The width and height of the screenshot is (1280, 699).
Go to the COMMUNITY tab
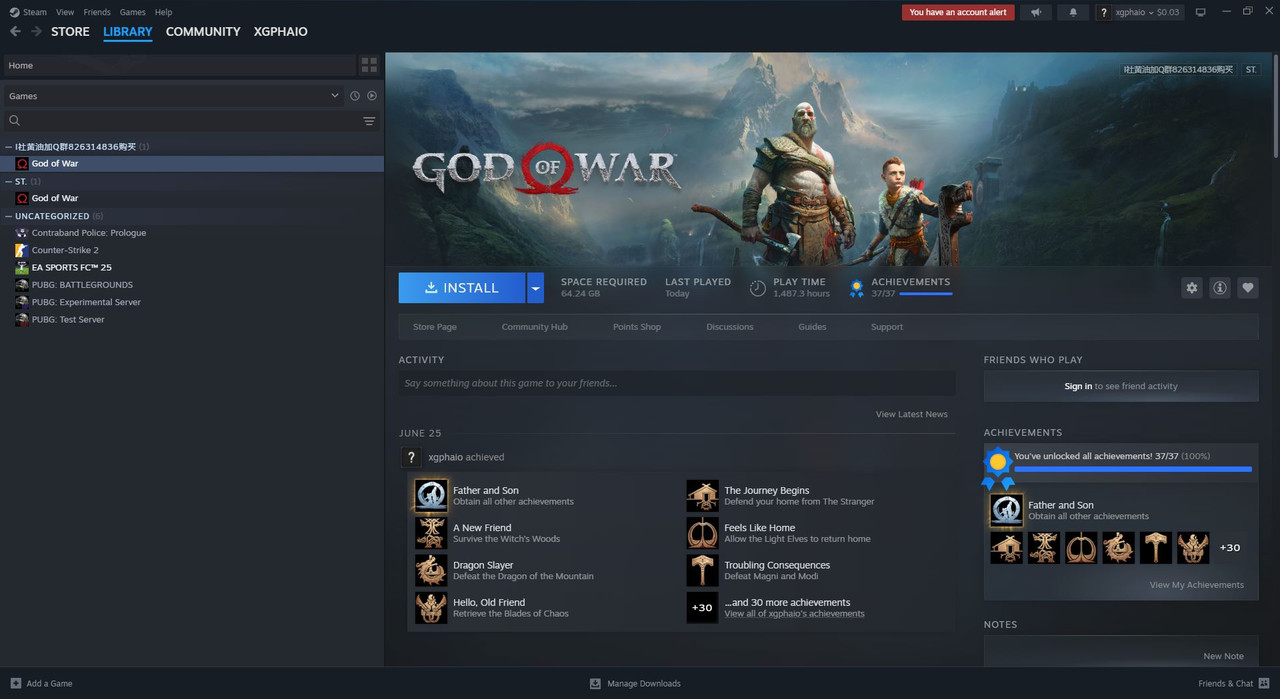pyautogui.click(x=203, y=32)
